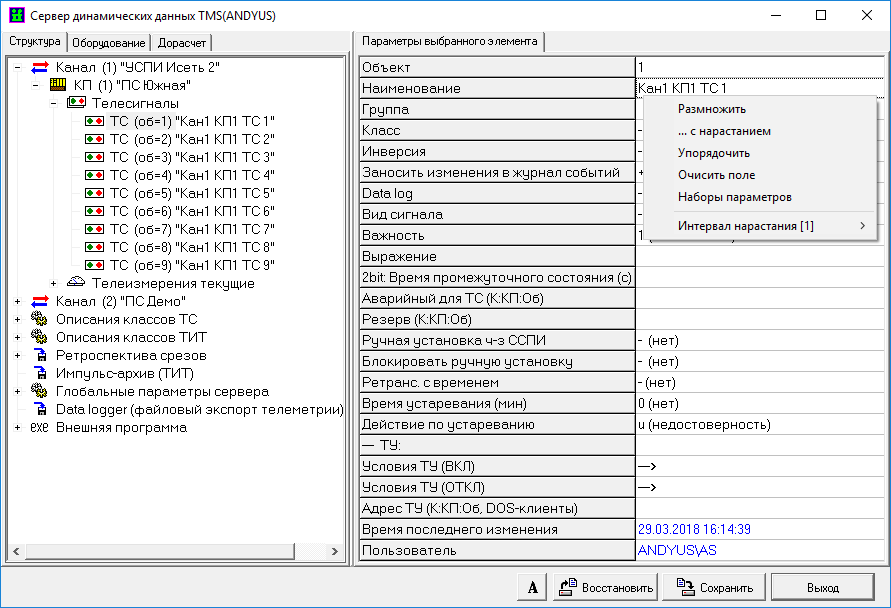Viewport: 891px width, 608px height.
Task: Click the exe icon of Внешняя программа
Action: click(x=40, y=427)
